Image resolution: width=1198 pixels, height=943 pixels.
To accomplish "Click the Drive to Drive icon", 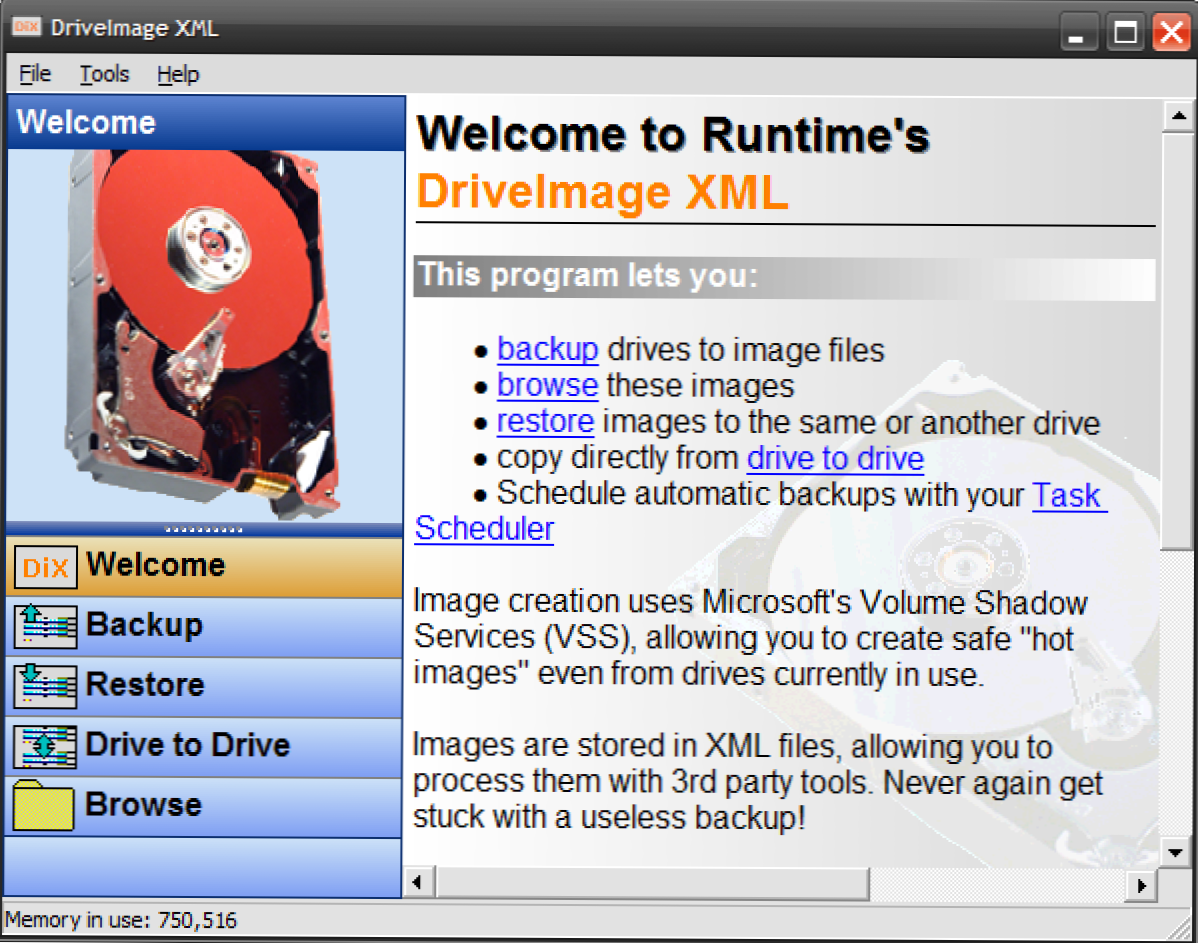I will point(45,747).
